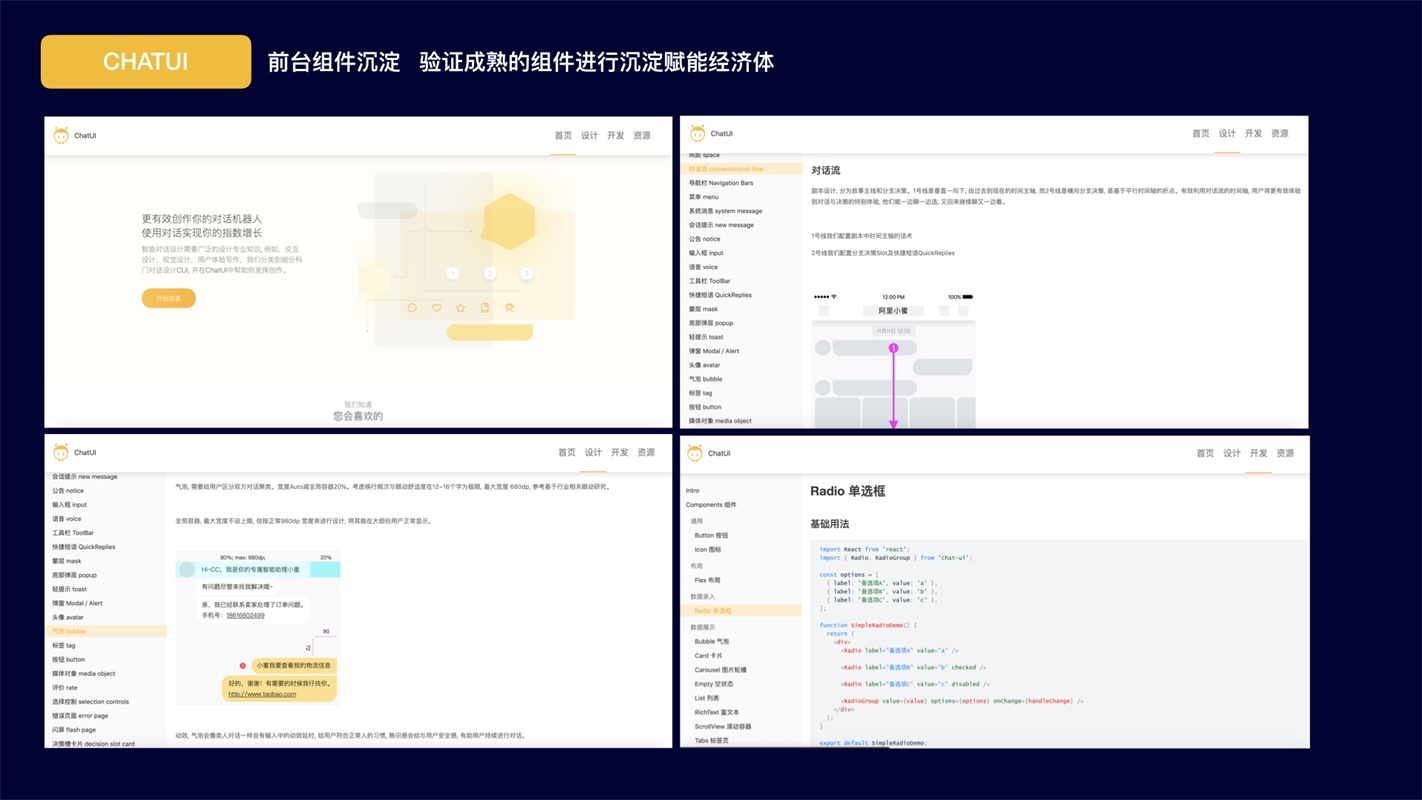Open Intro in the Radio panel sidebar
Viewport: 1422px width, 800px height.
coord(692,490)
